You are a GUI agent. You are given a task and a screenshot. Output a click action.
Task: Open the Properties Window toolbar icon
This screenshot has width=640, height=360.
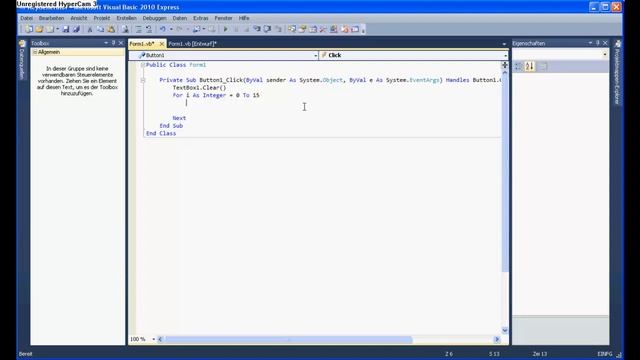point(302,29)
